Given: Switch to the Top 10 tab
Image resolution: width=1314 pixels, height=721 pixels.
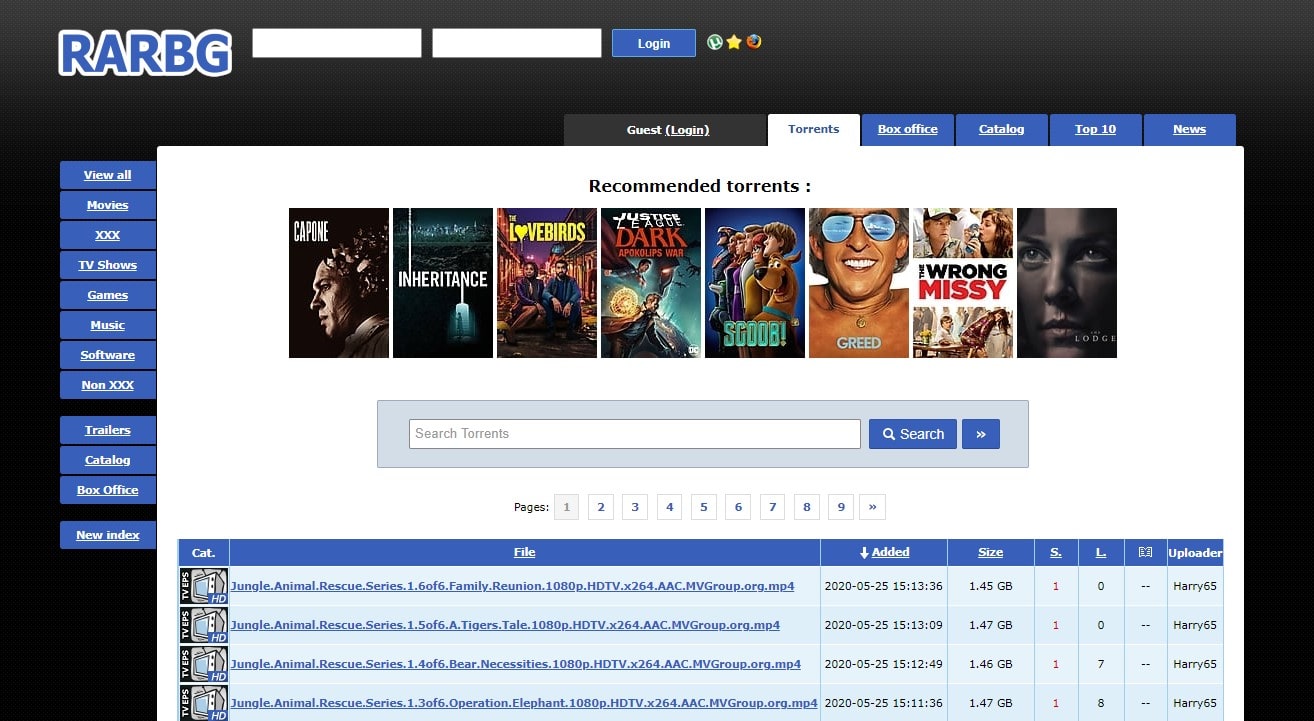Looking at the screenshot, I should point(1096,130).
